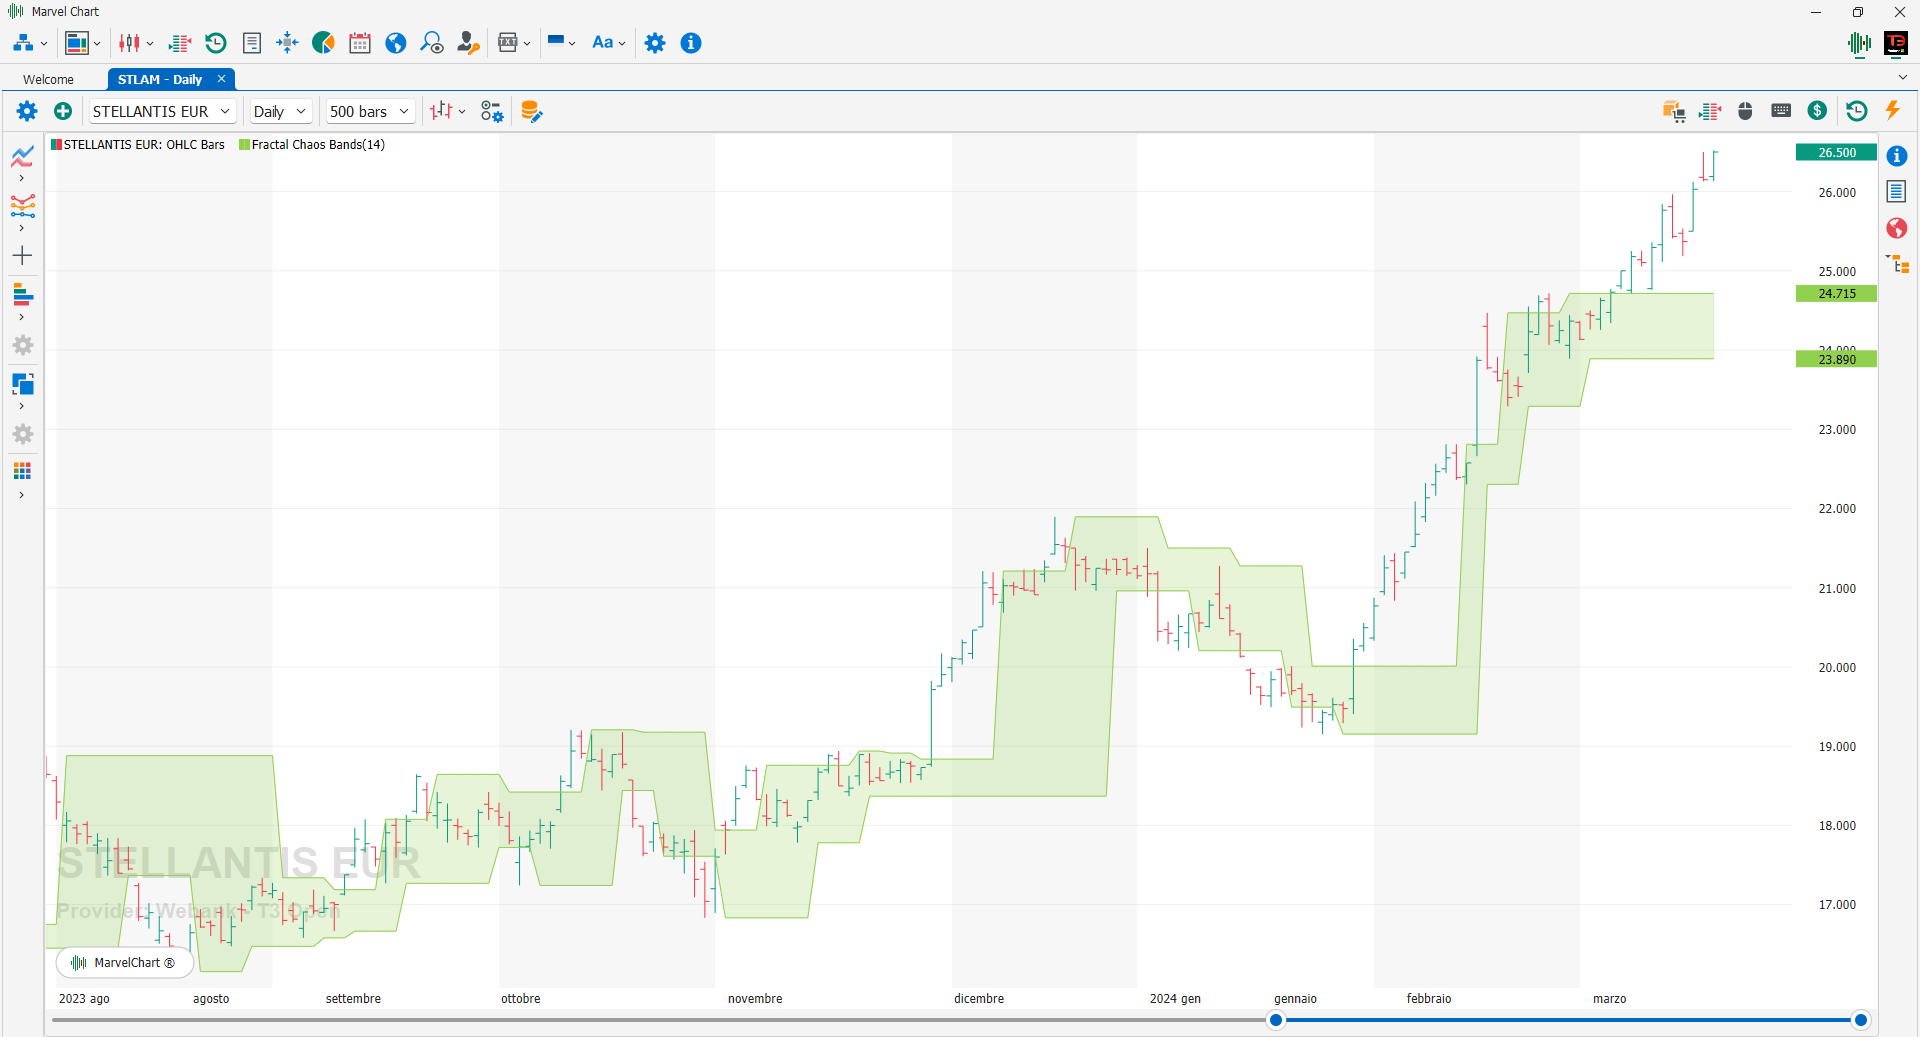Open chart settings gear beside the green plus

coord(27,111)
